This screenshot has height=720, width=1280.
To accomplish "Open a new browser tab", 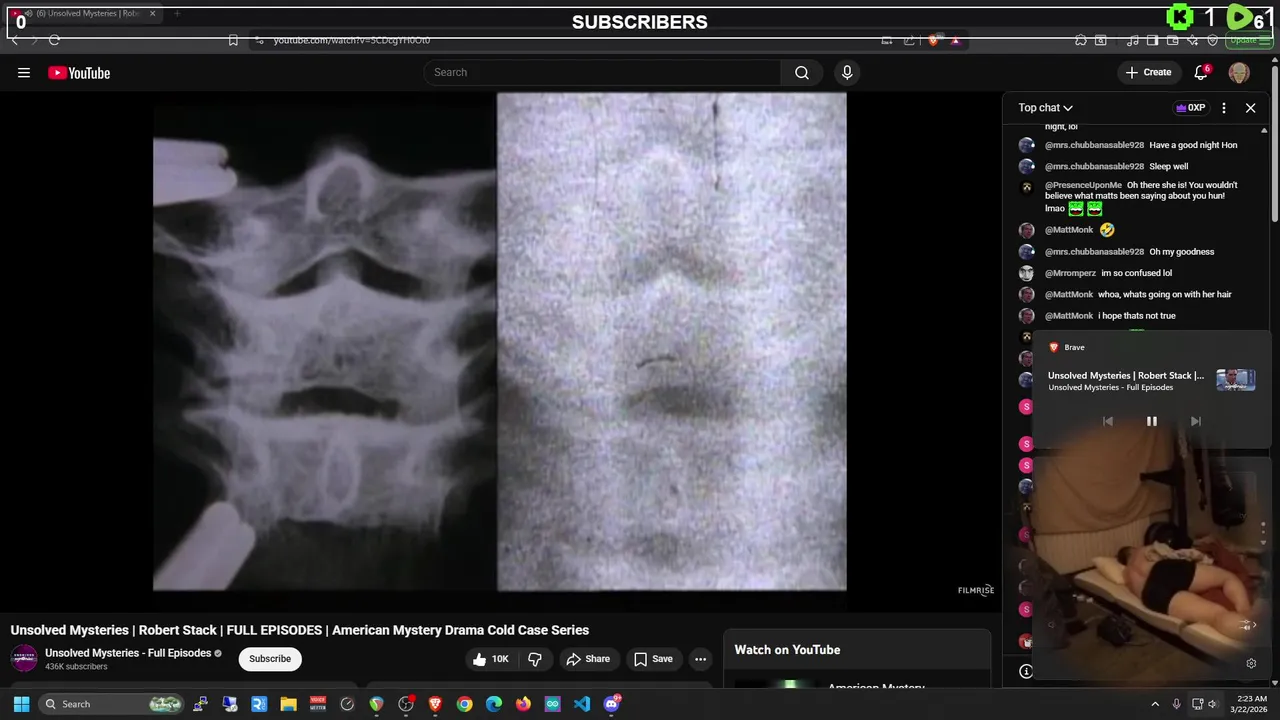I will click(177, 14).
